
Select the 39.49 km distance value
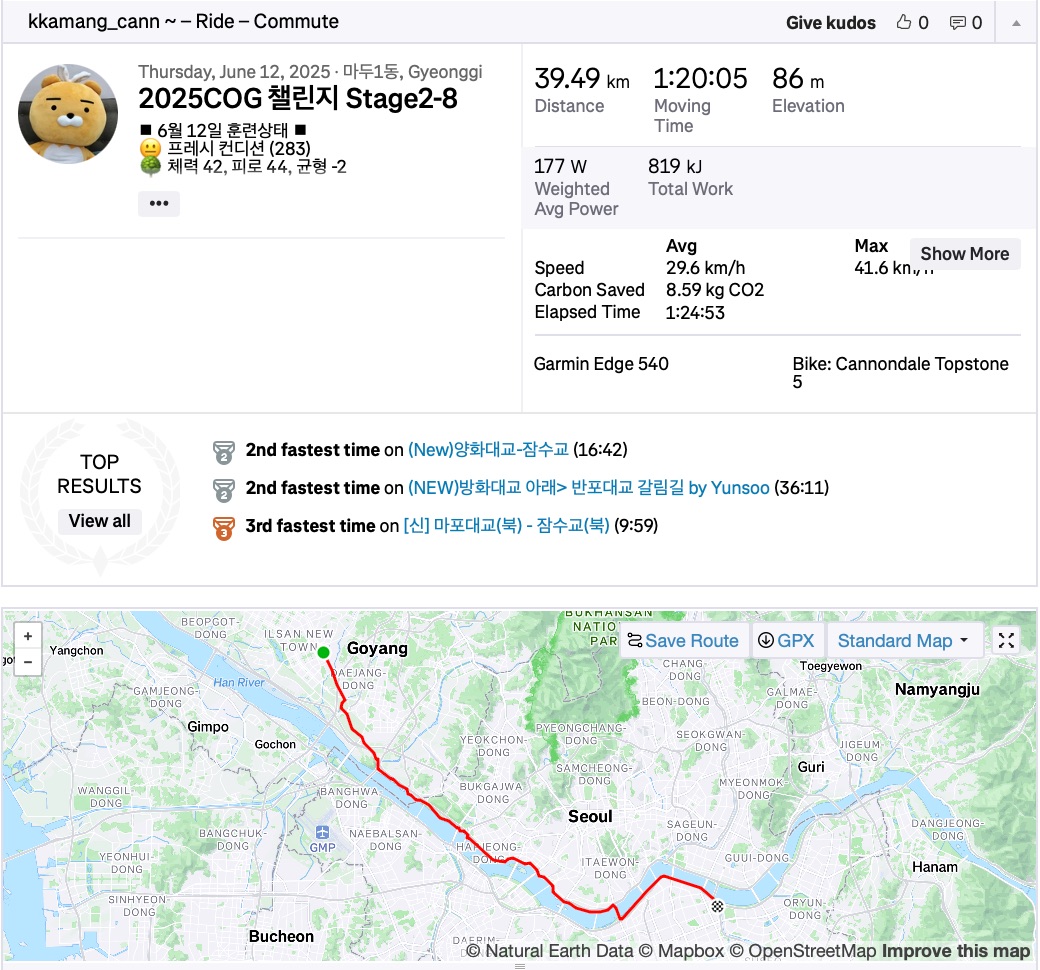click(x=582, y=79)
